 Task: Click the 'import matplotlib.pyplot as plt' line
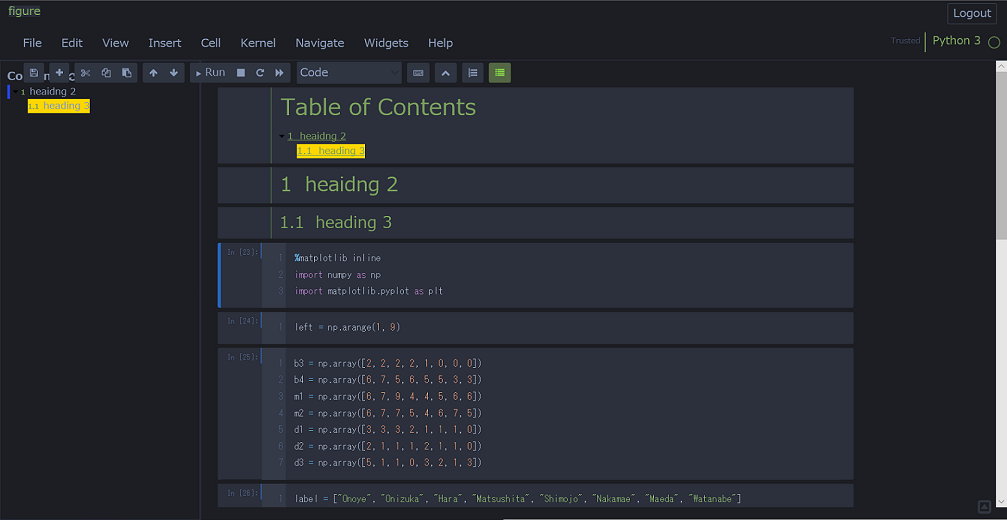[369, 291]
